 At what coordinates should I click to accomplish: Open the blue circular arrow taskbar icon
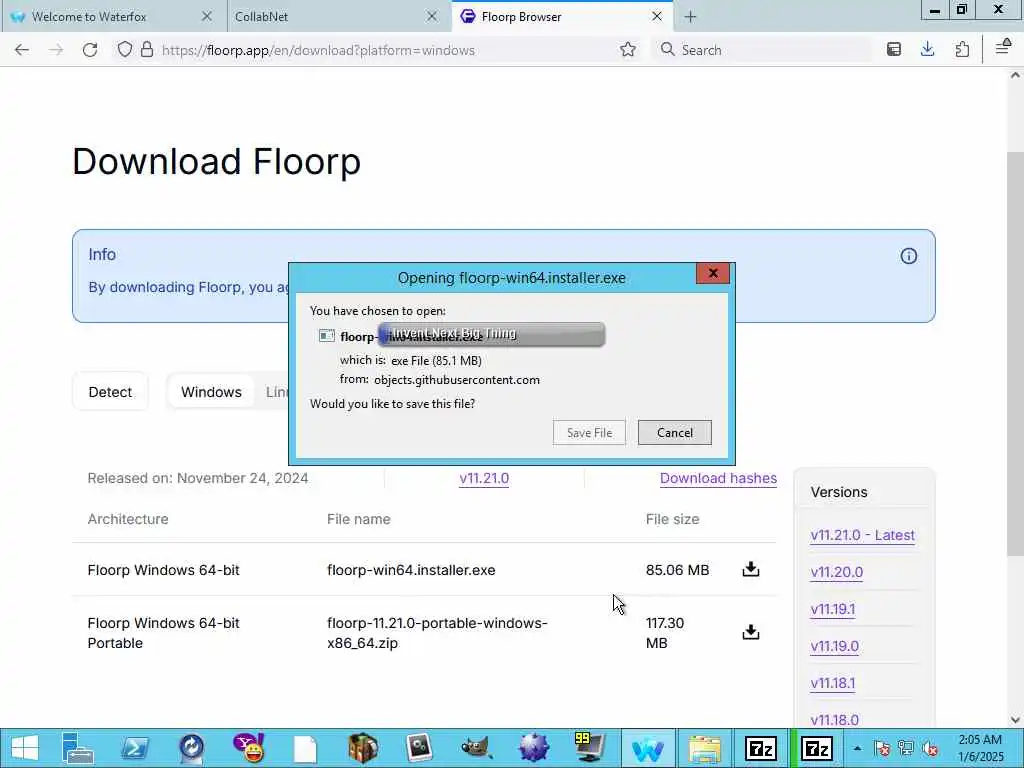click(191, 748)
